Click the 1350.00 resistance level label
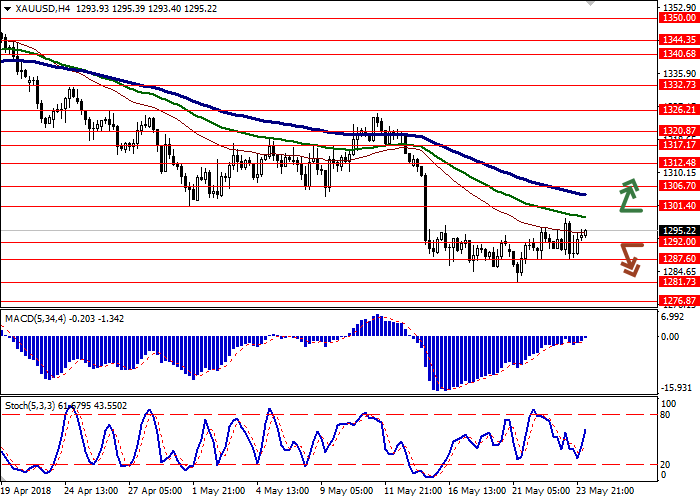The height and width of the screenshot is (500, 700). pos(676,18)
